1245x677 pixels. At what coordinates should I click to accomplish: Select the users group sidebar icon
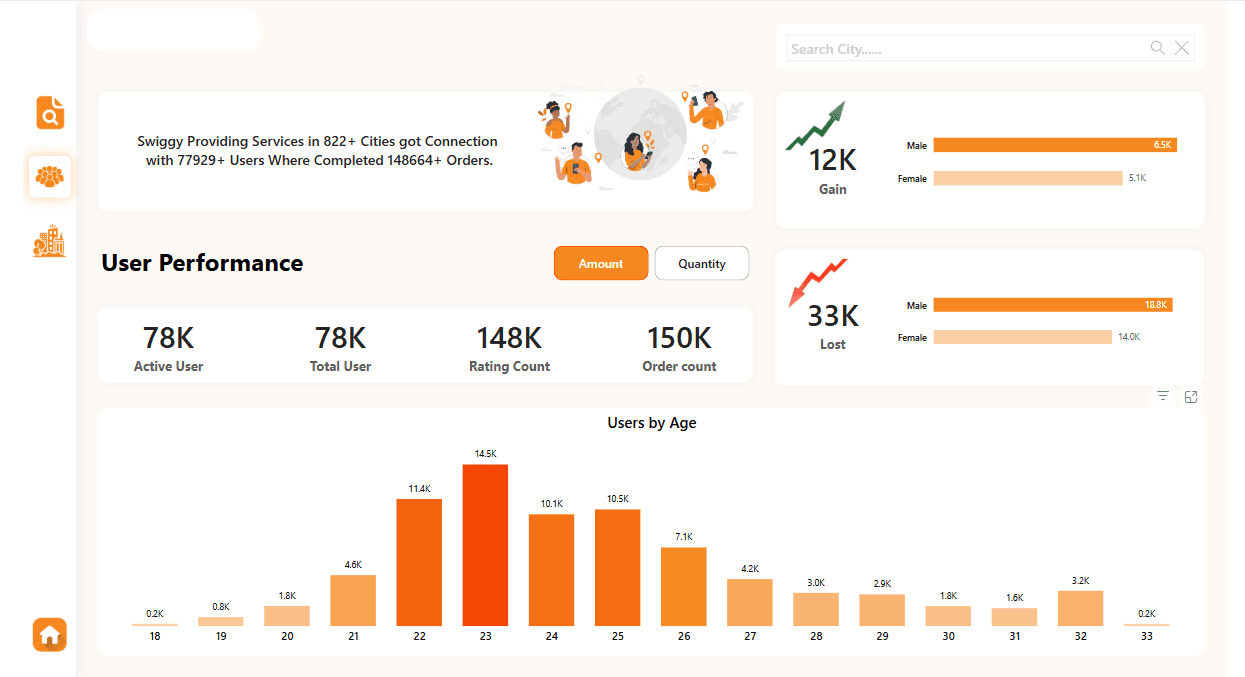(50, 177)
